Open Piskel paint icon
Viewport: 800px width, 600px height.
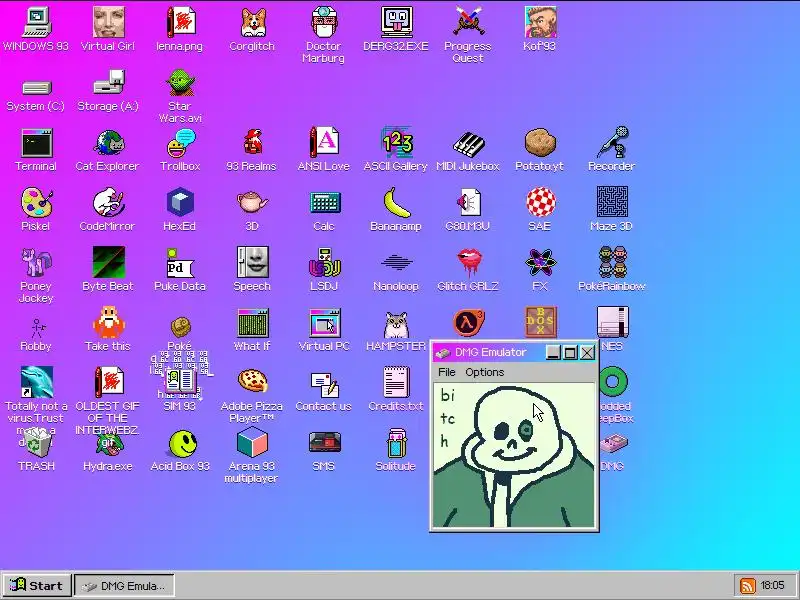[36, 203]
